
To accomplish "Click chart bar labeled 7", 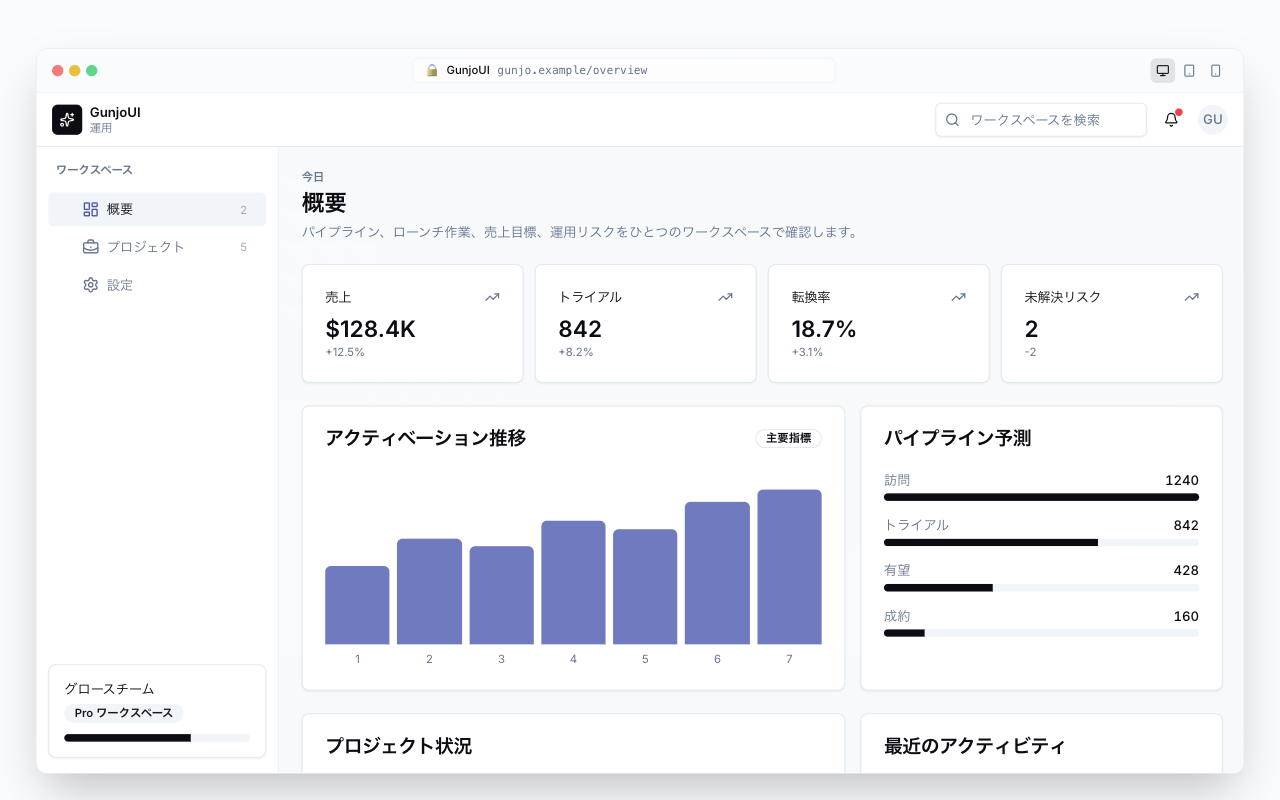I will click(x=789, y=567).
